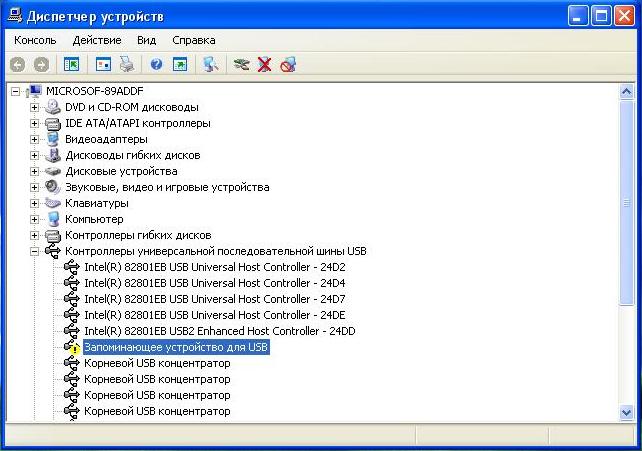Select Запоминающее устройство для USB
This screenshot has height=451, width=642.
(x=176, y=347)
